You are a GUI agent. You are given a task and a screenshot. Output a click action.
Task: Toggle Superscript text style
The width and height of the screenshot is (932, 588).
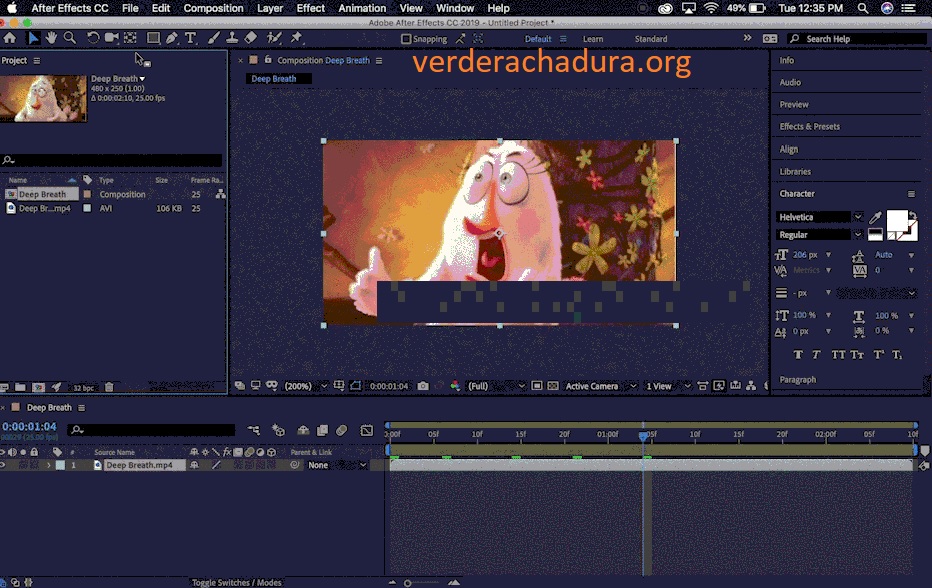coord(879,355)
